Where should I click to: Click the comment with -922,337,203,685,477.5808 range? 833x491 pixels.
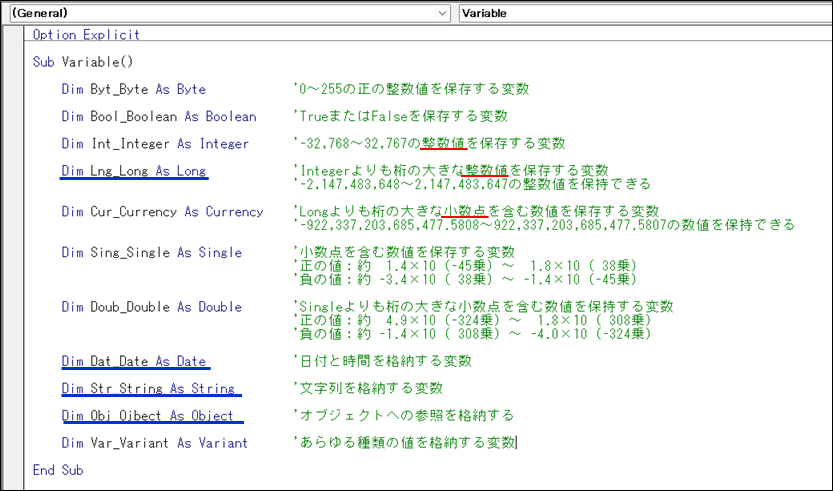[x=544, y=225]
